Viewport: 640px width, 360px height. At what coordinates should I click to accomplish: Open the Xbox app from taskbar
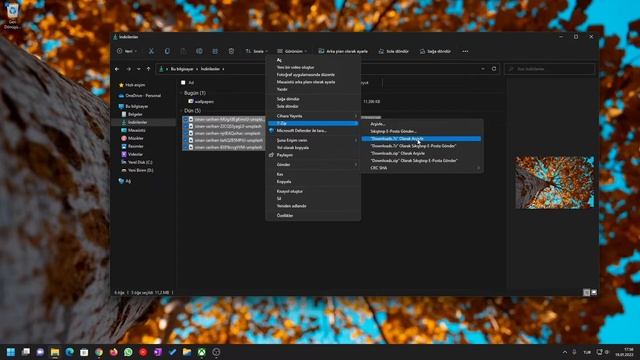click(202, 352)
